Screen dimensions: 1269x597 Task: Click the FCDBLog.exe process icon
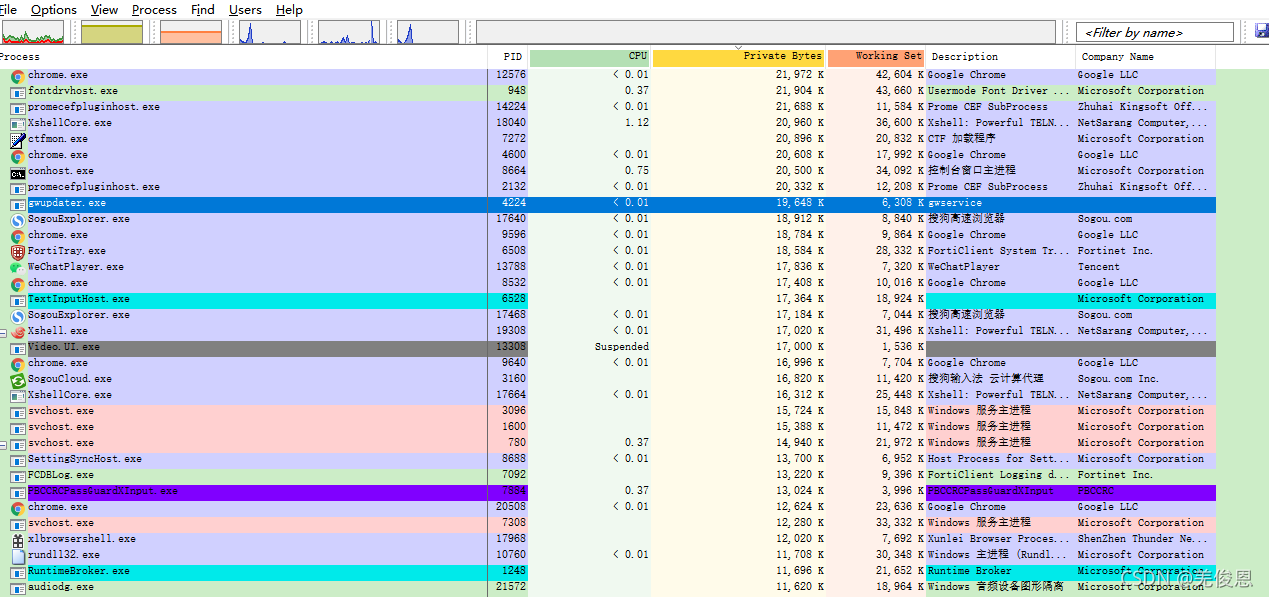pyautogui.click(x=18, y=475)
